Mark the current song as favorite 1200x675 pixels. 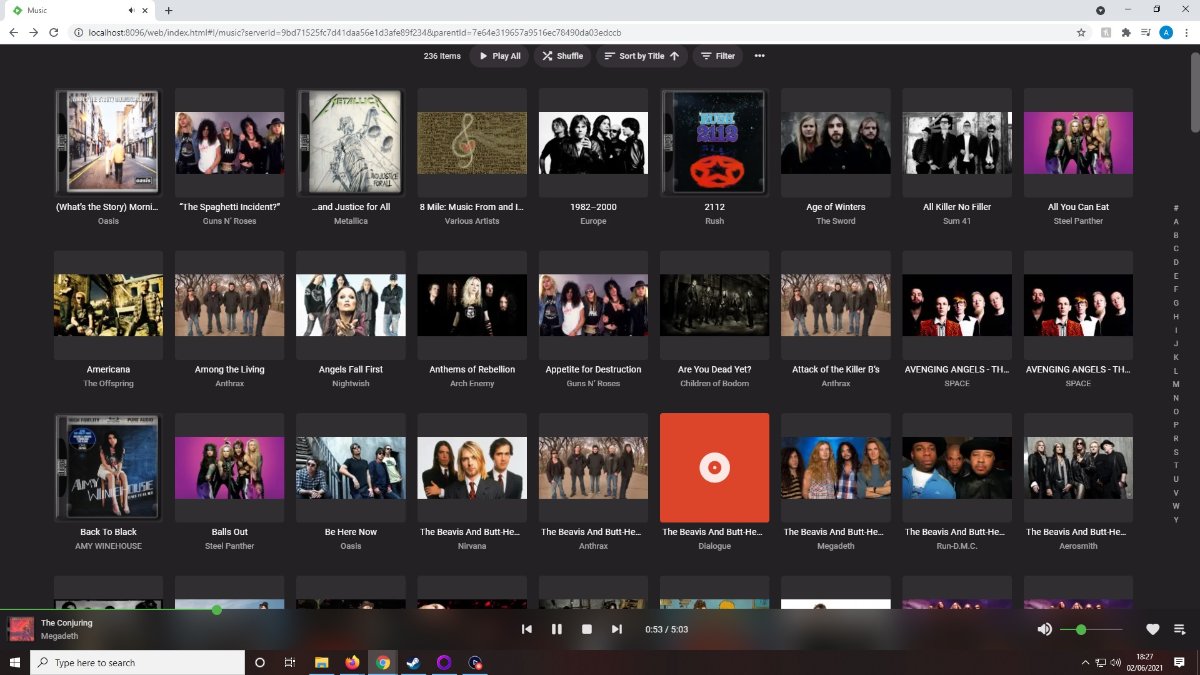pyautogui.click(x=1152, y=629)
